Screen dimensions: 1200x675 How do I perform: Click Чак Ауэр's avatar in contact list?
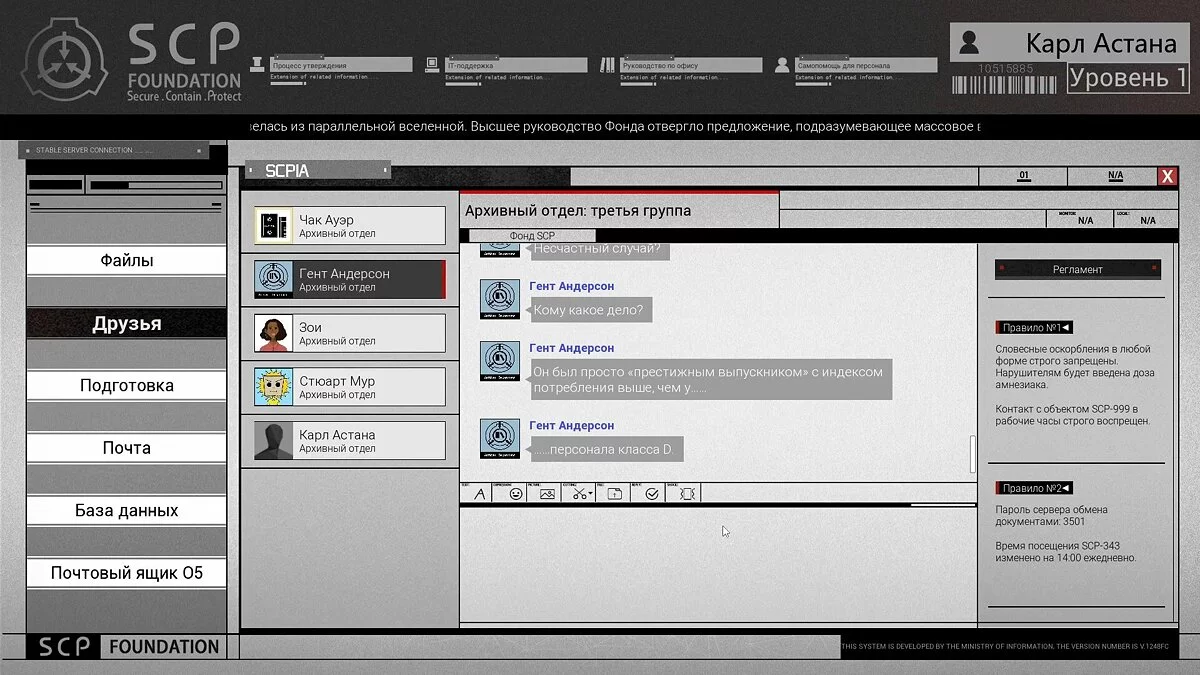pos(273,226)
